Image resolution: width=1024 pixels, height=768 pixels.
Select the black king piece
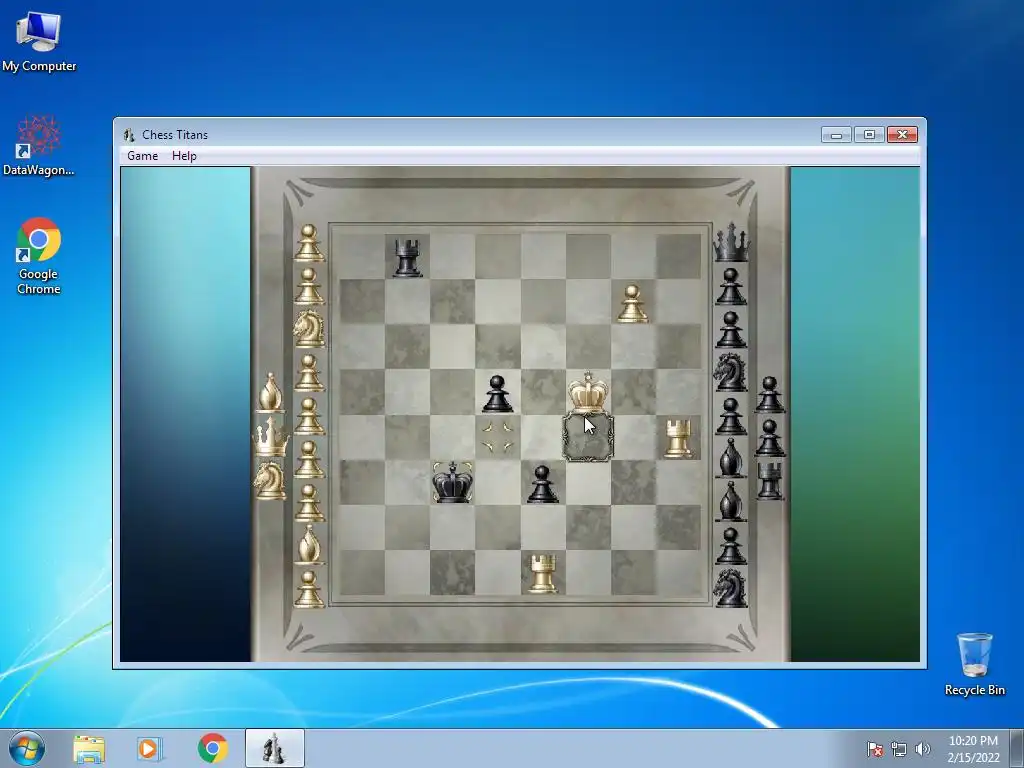453,481
